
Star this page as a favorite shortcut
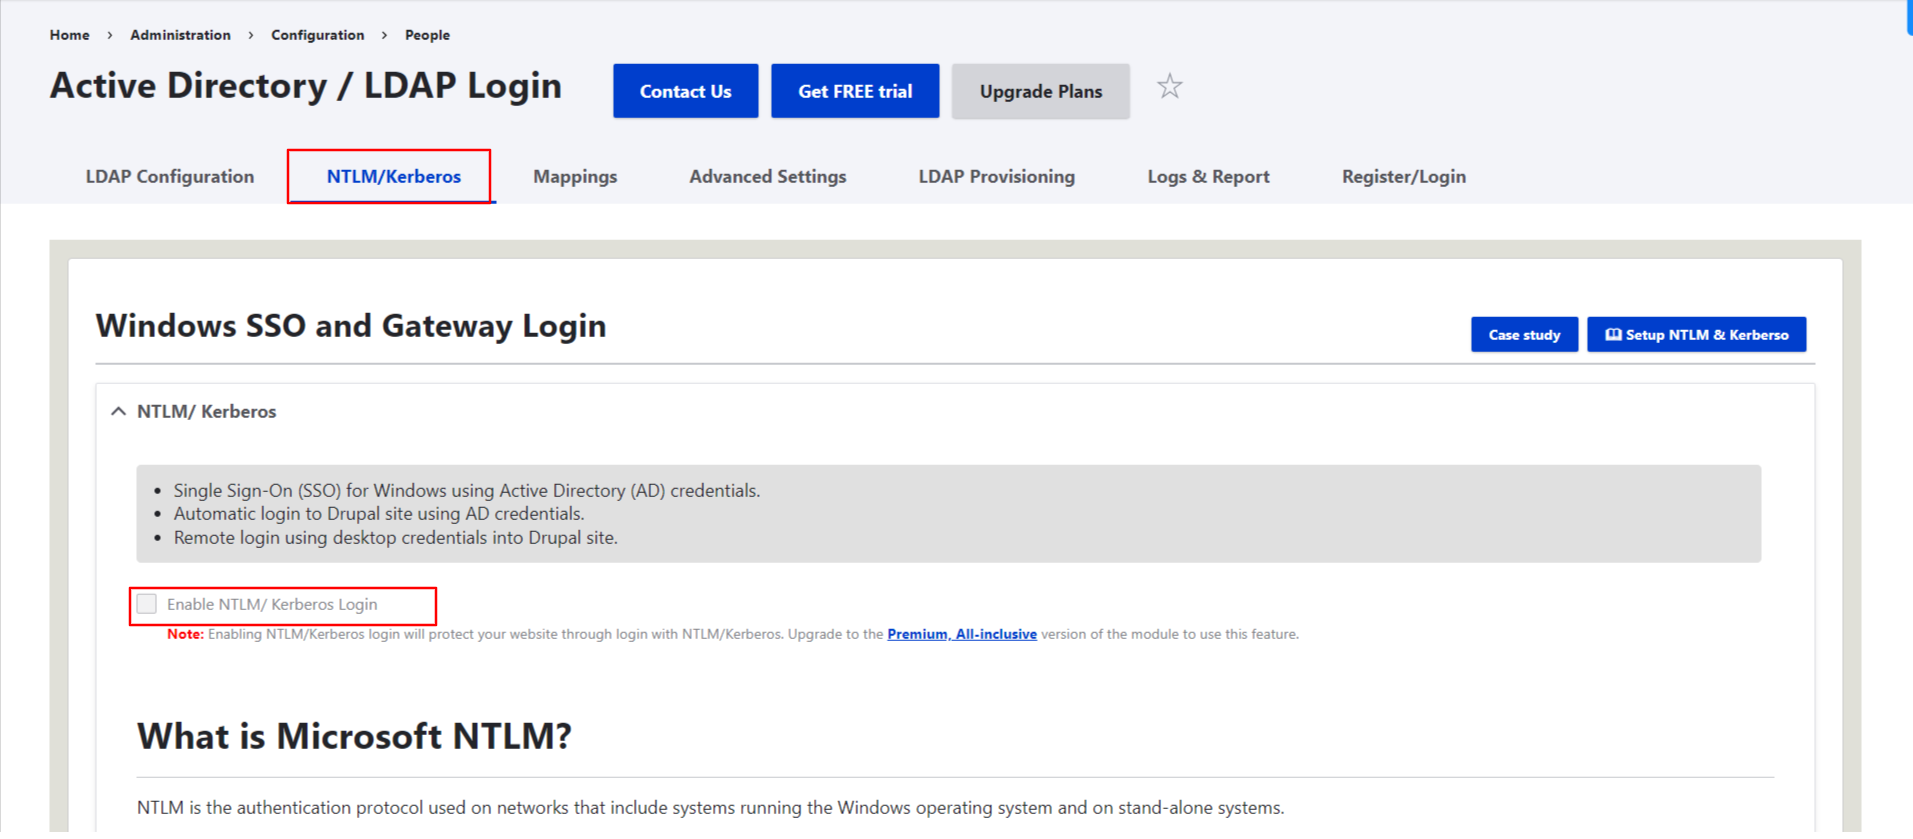[x=1169, y=87]
